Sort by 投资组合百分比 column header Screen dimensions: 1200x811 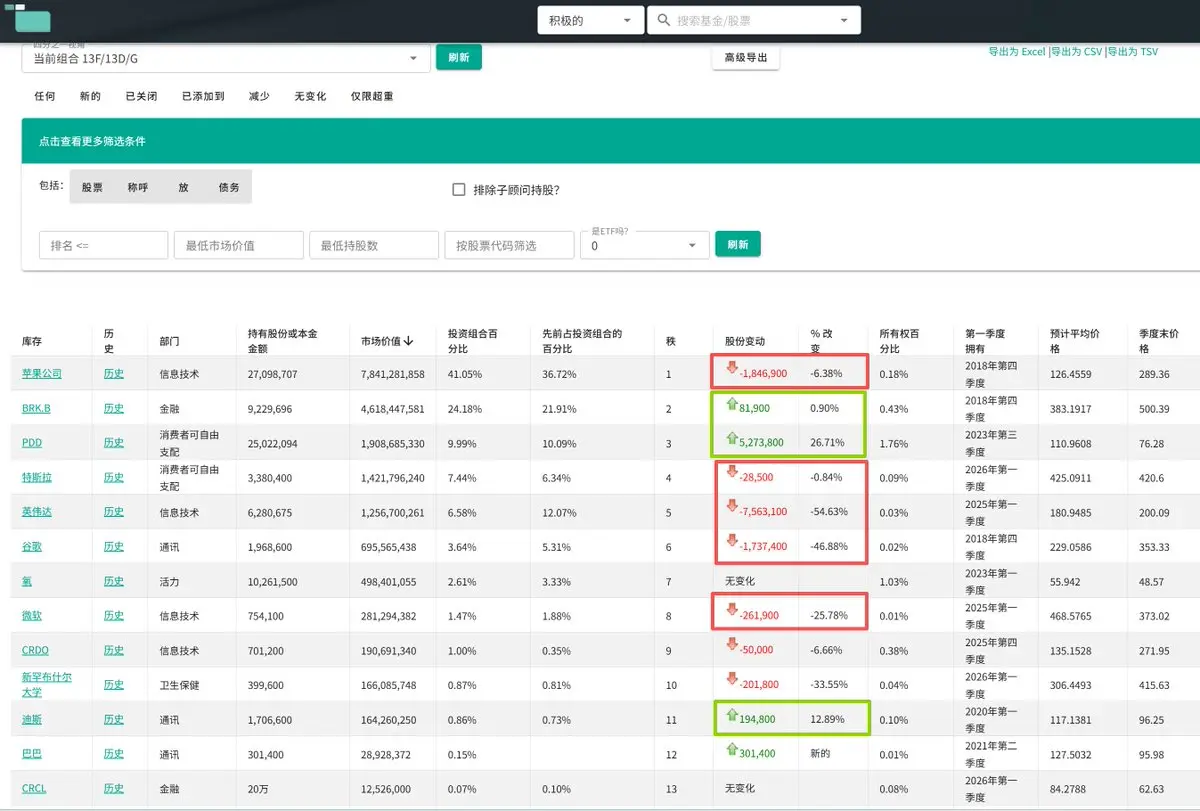coord(472,341)
